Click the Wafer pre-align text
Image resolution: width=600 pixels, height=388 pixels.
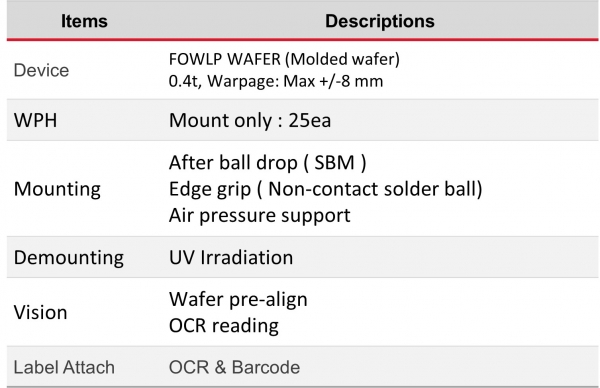coord(238,300)
